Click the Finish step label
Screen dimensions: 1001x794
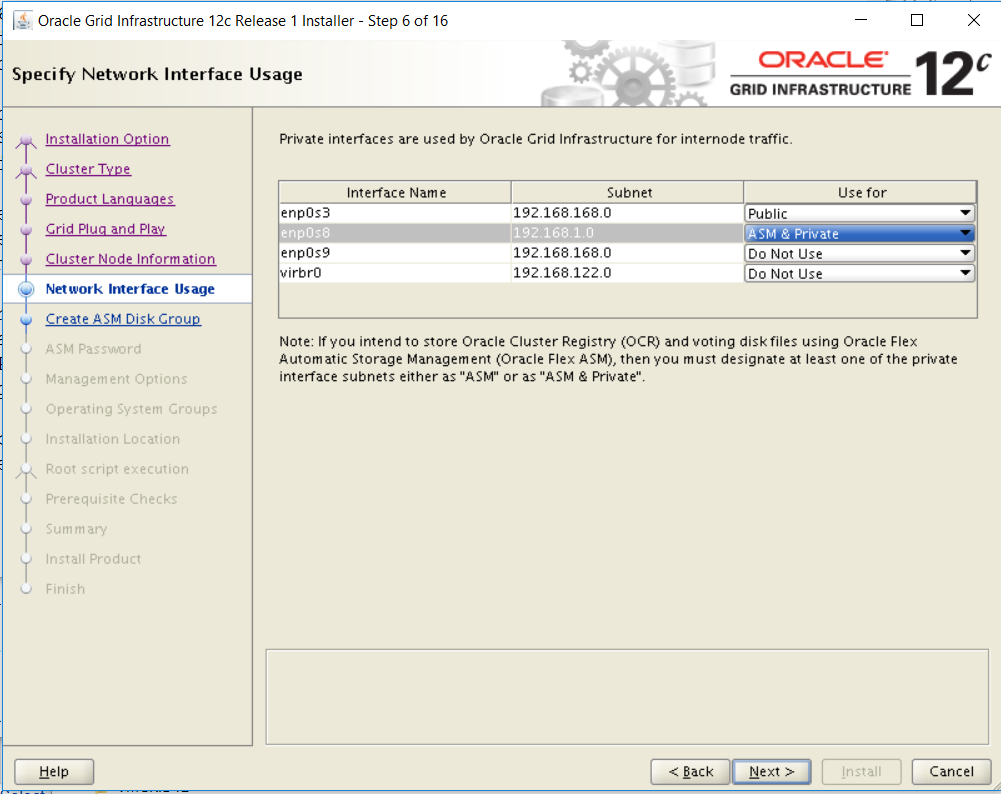(65, 589)
